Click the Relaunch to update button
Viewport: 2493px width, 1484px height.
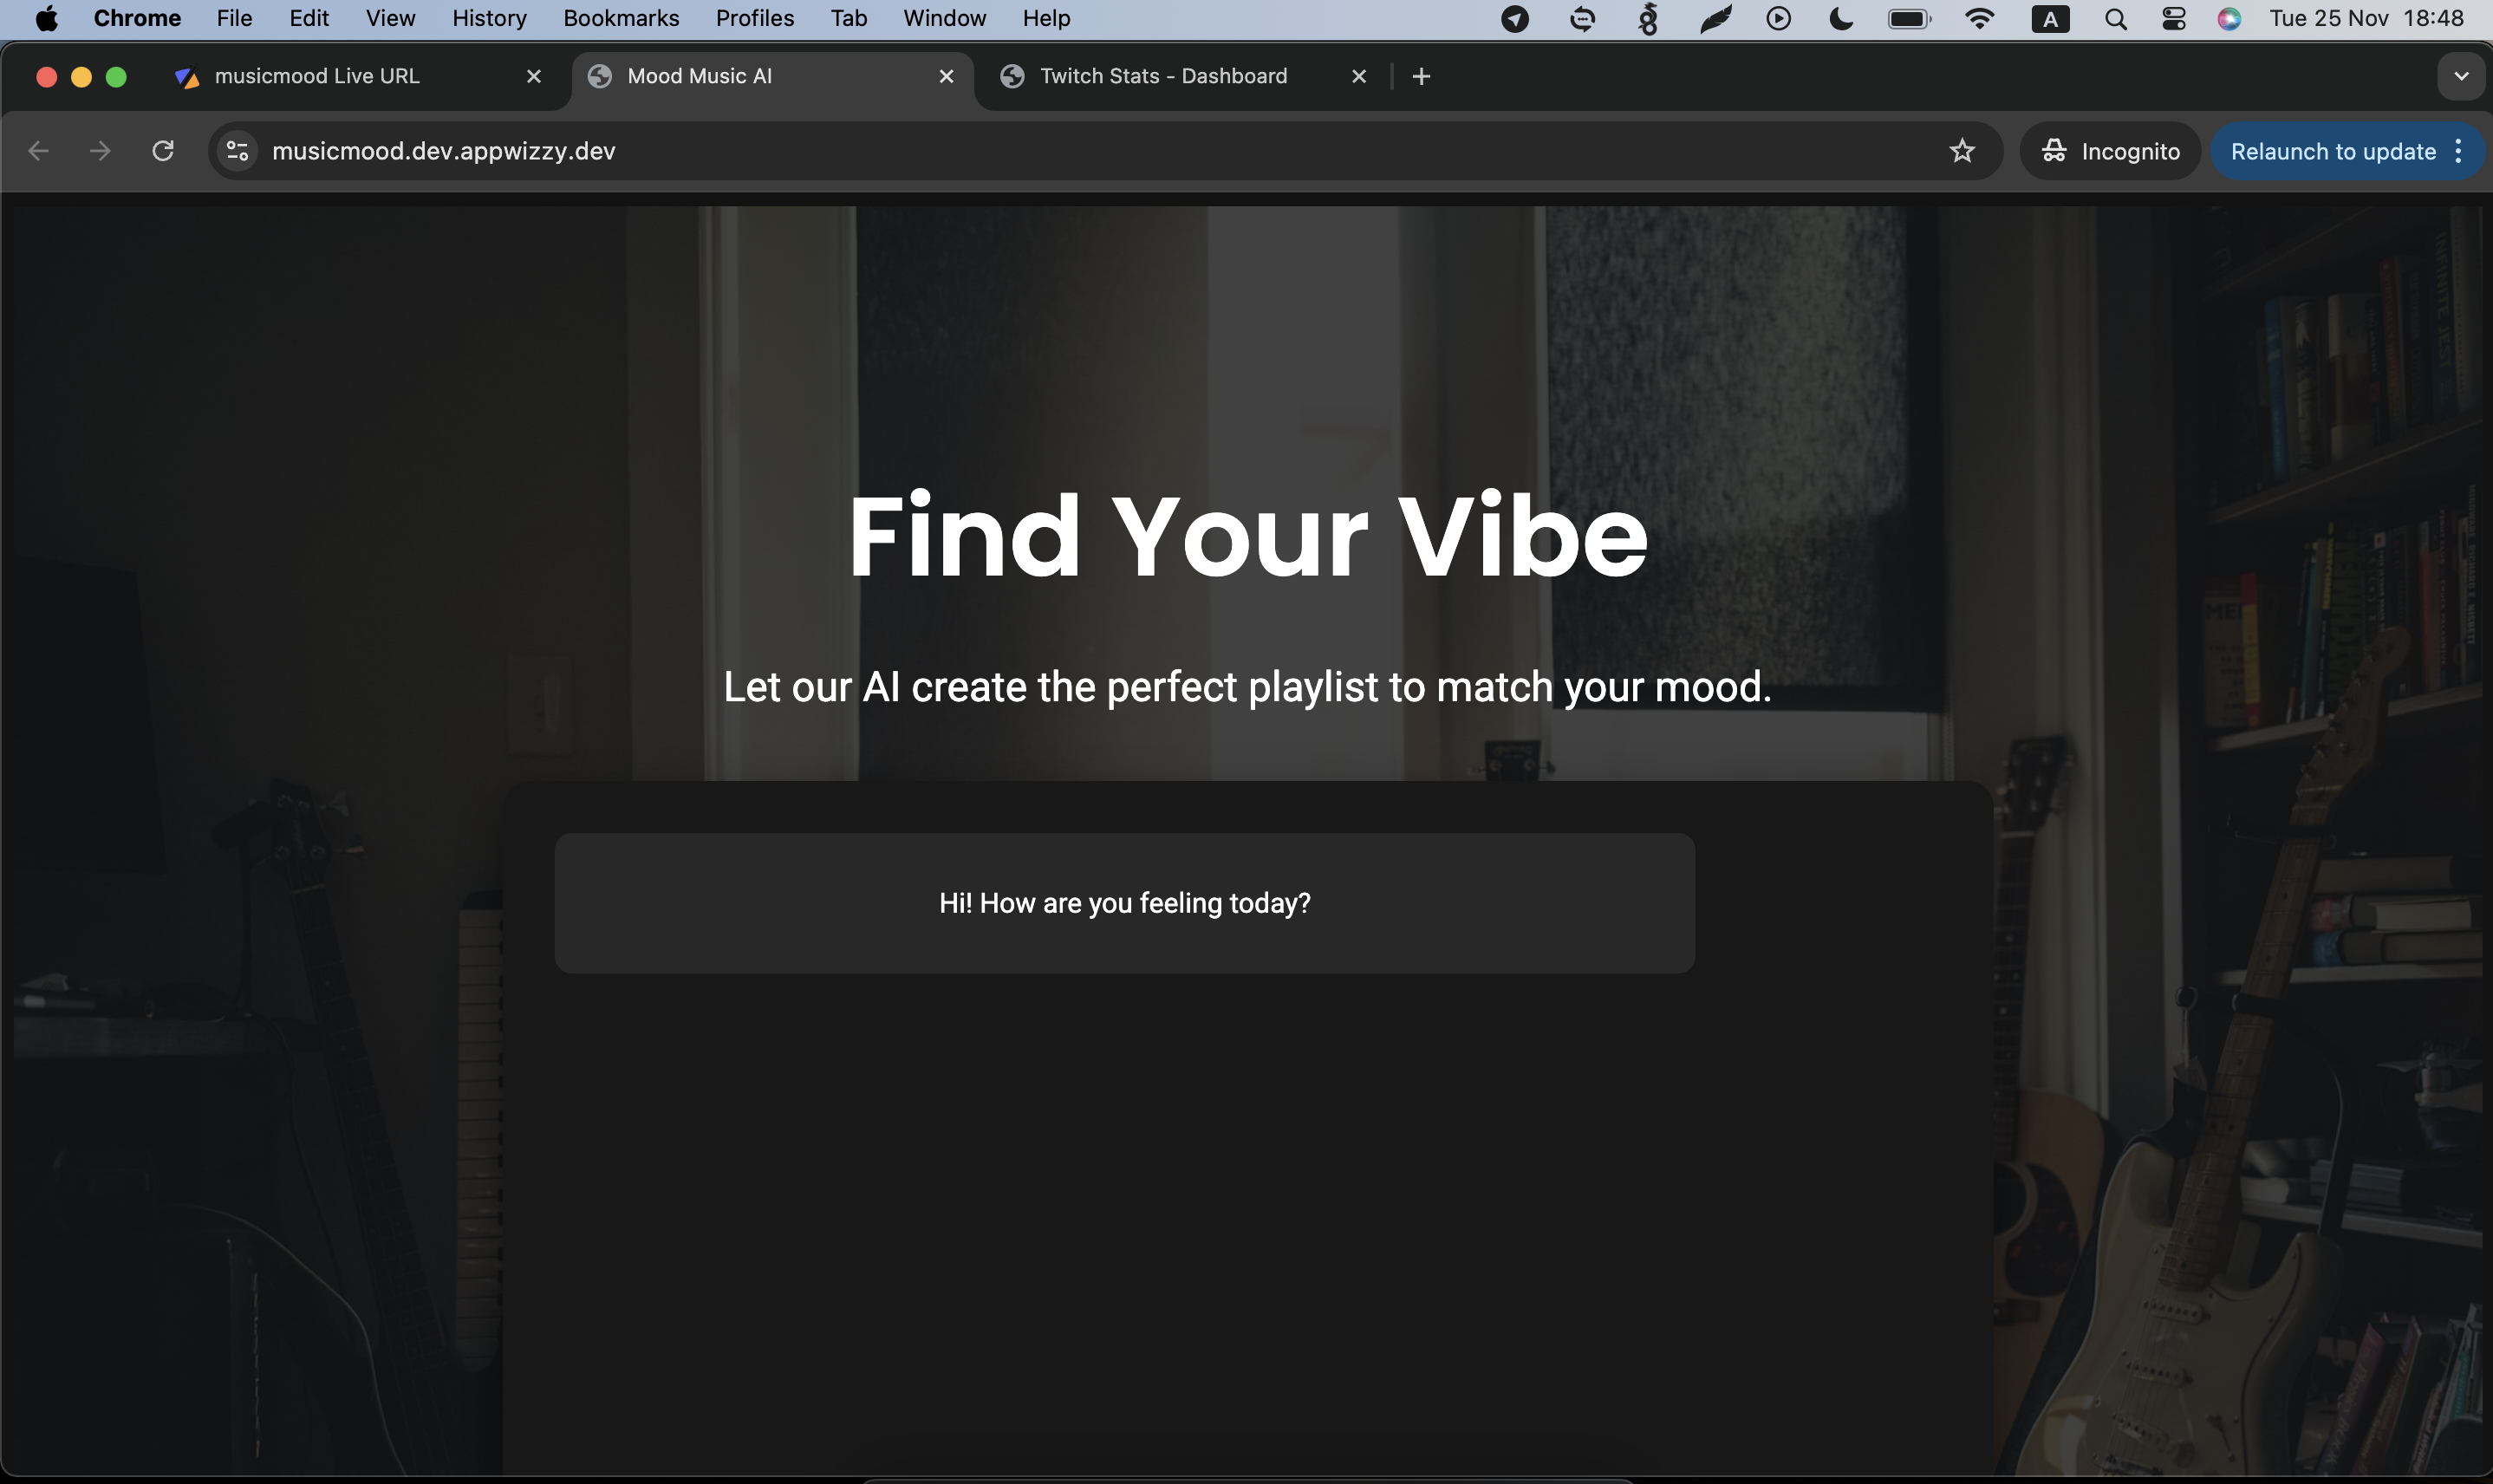tap(2332, 151)
